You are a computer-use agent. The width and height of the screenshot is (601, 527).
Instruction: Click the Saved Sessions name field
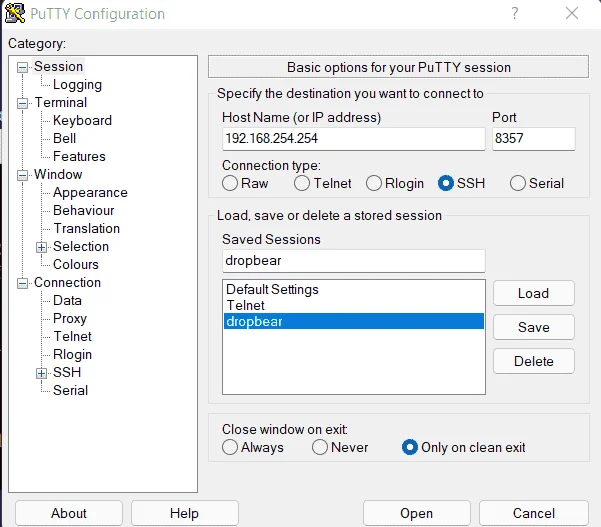tap(354, 261)
